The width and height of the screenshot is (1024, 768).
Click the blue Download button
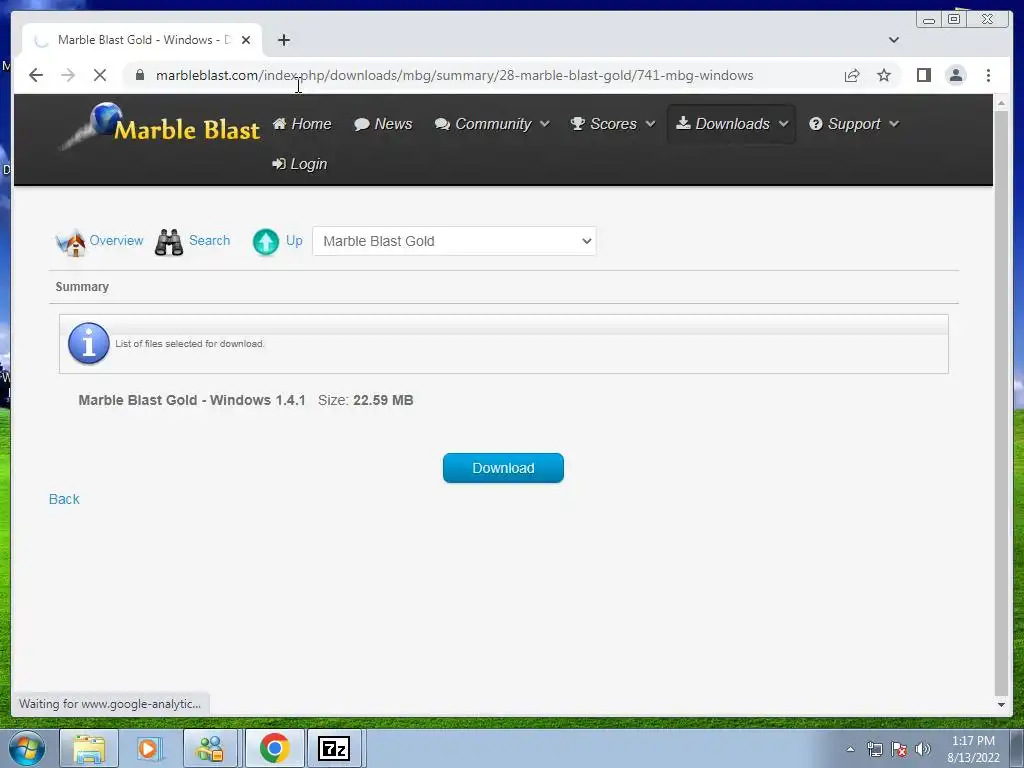click(x=504, y=468)
